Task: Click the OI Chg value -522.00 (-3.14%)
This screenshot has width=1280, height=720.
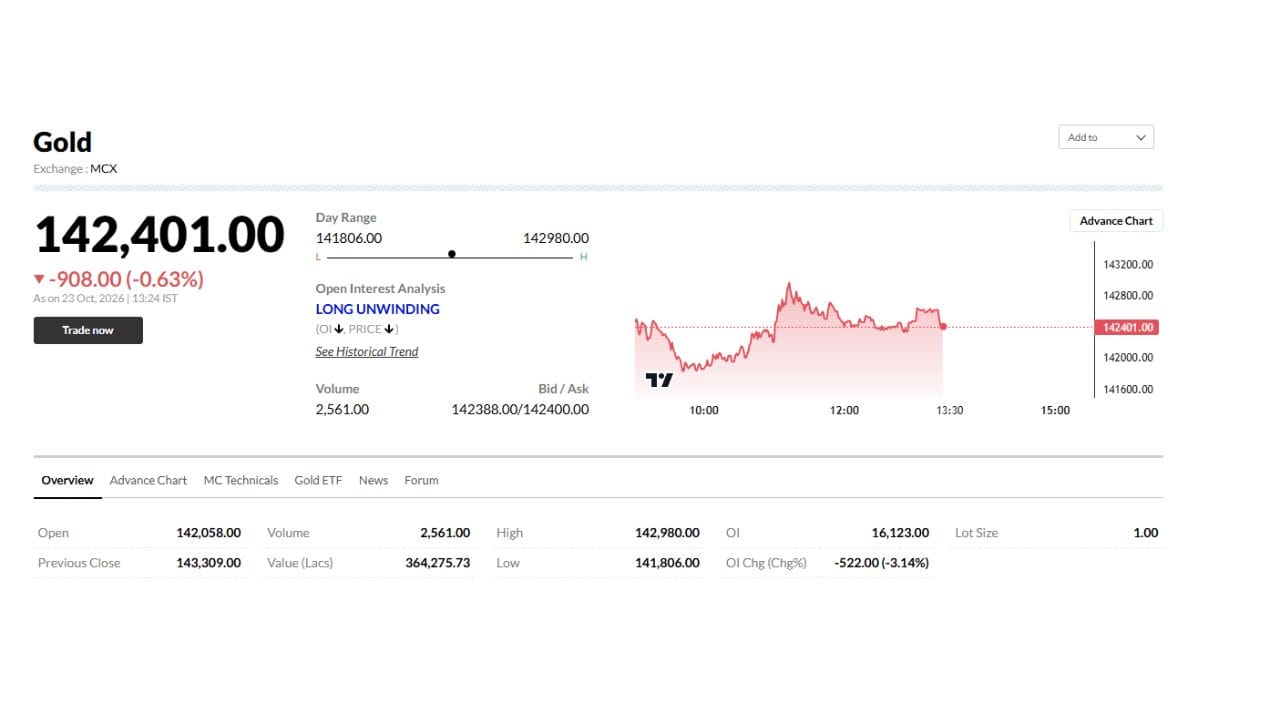Action: (x=881, y=563)
